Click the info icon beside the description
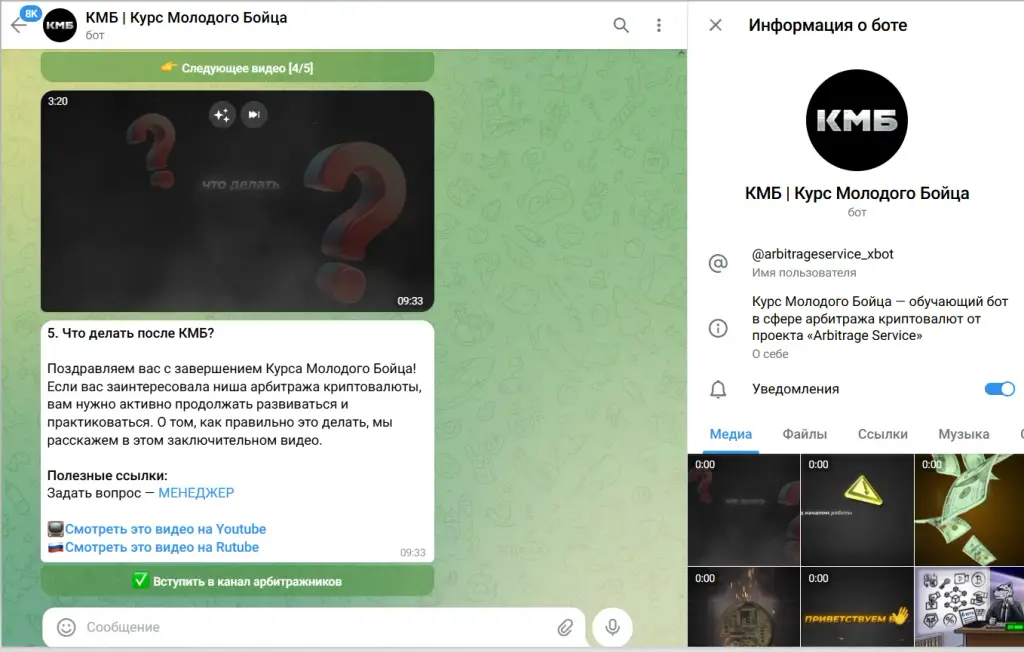 (x=718, y=328)
